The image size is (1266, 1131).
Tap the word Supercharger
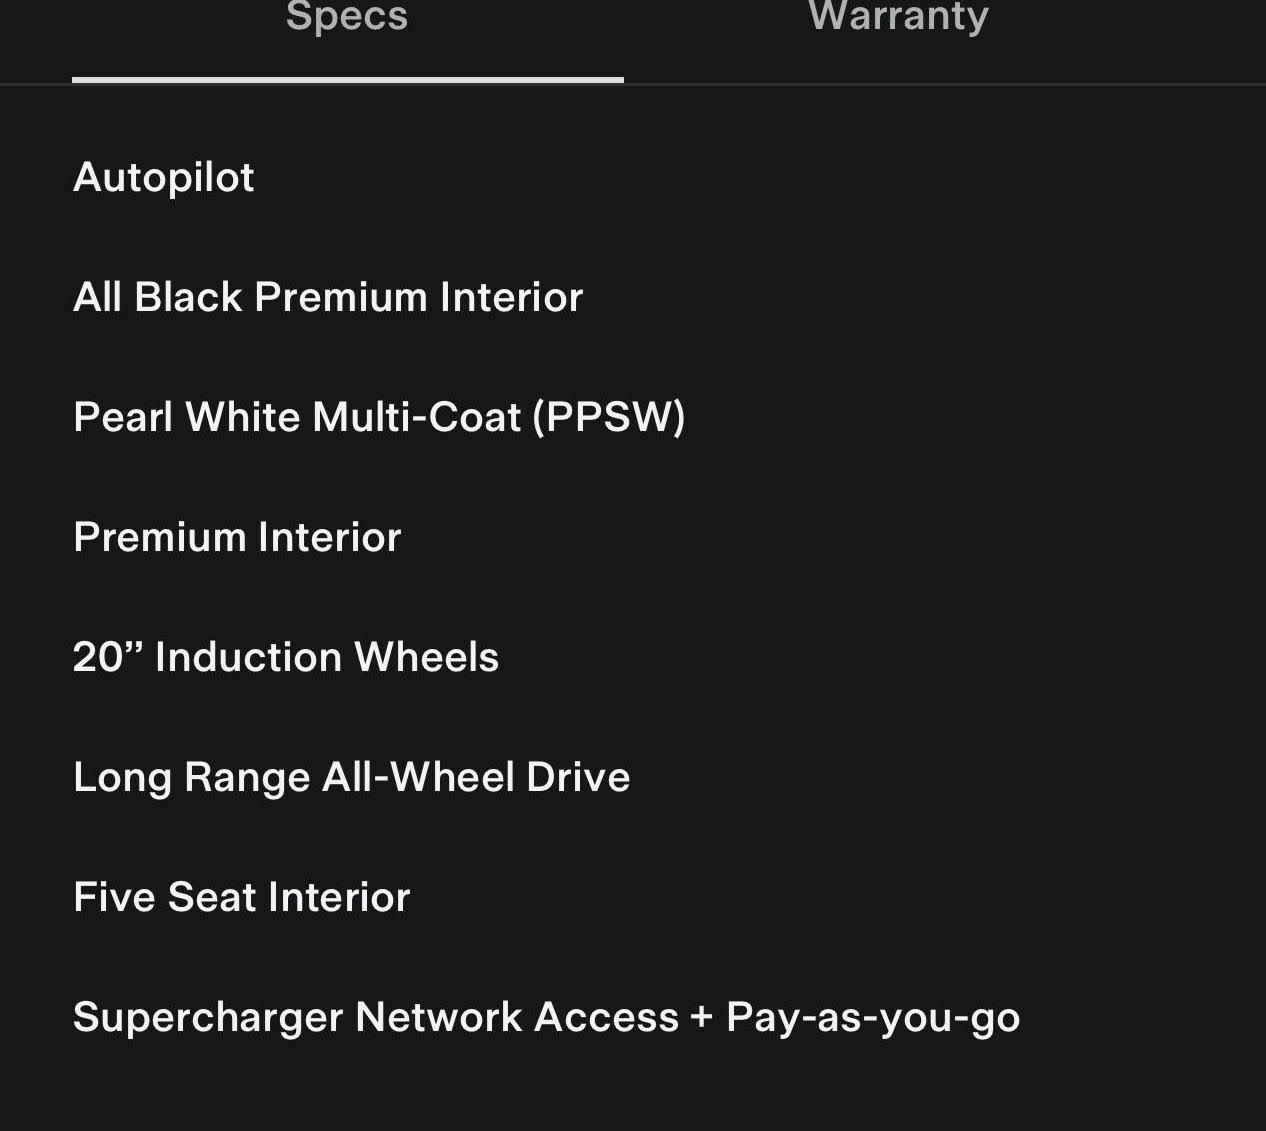click(207, 1018)
